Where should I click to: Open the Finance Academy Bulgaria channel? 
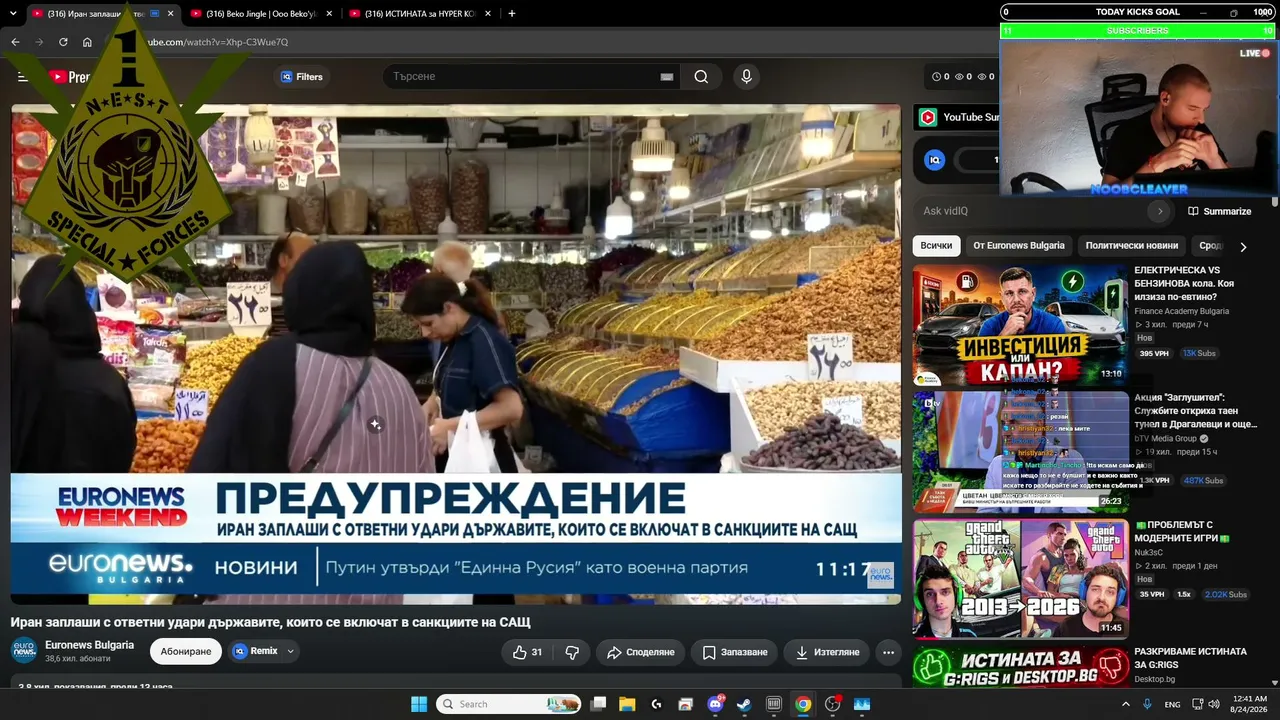(1181, 311)
